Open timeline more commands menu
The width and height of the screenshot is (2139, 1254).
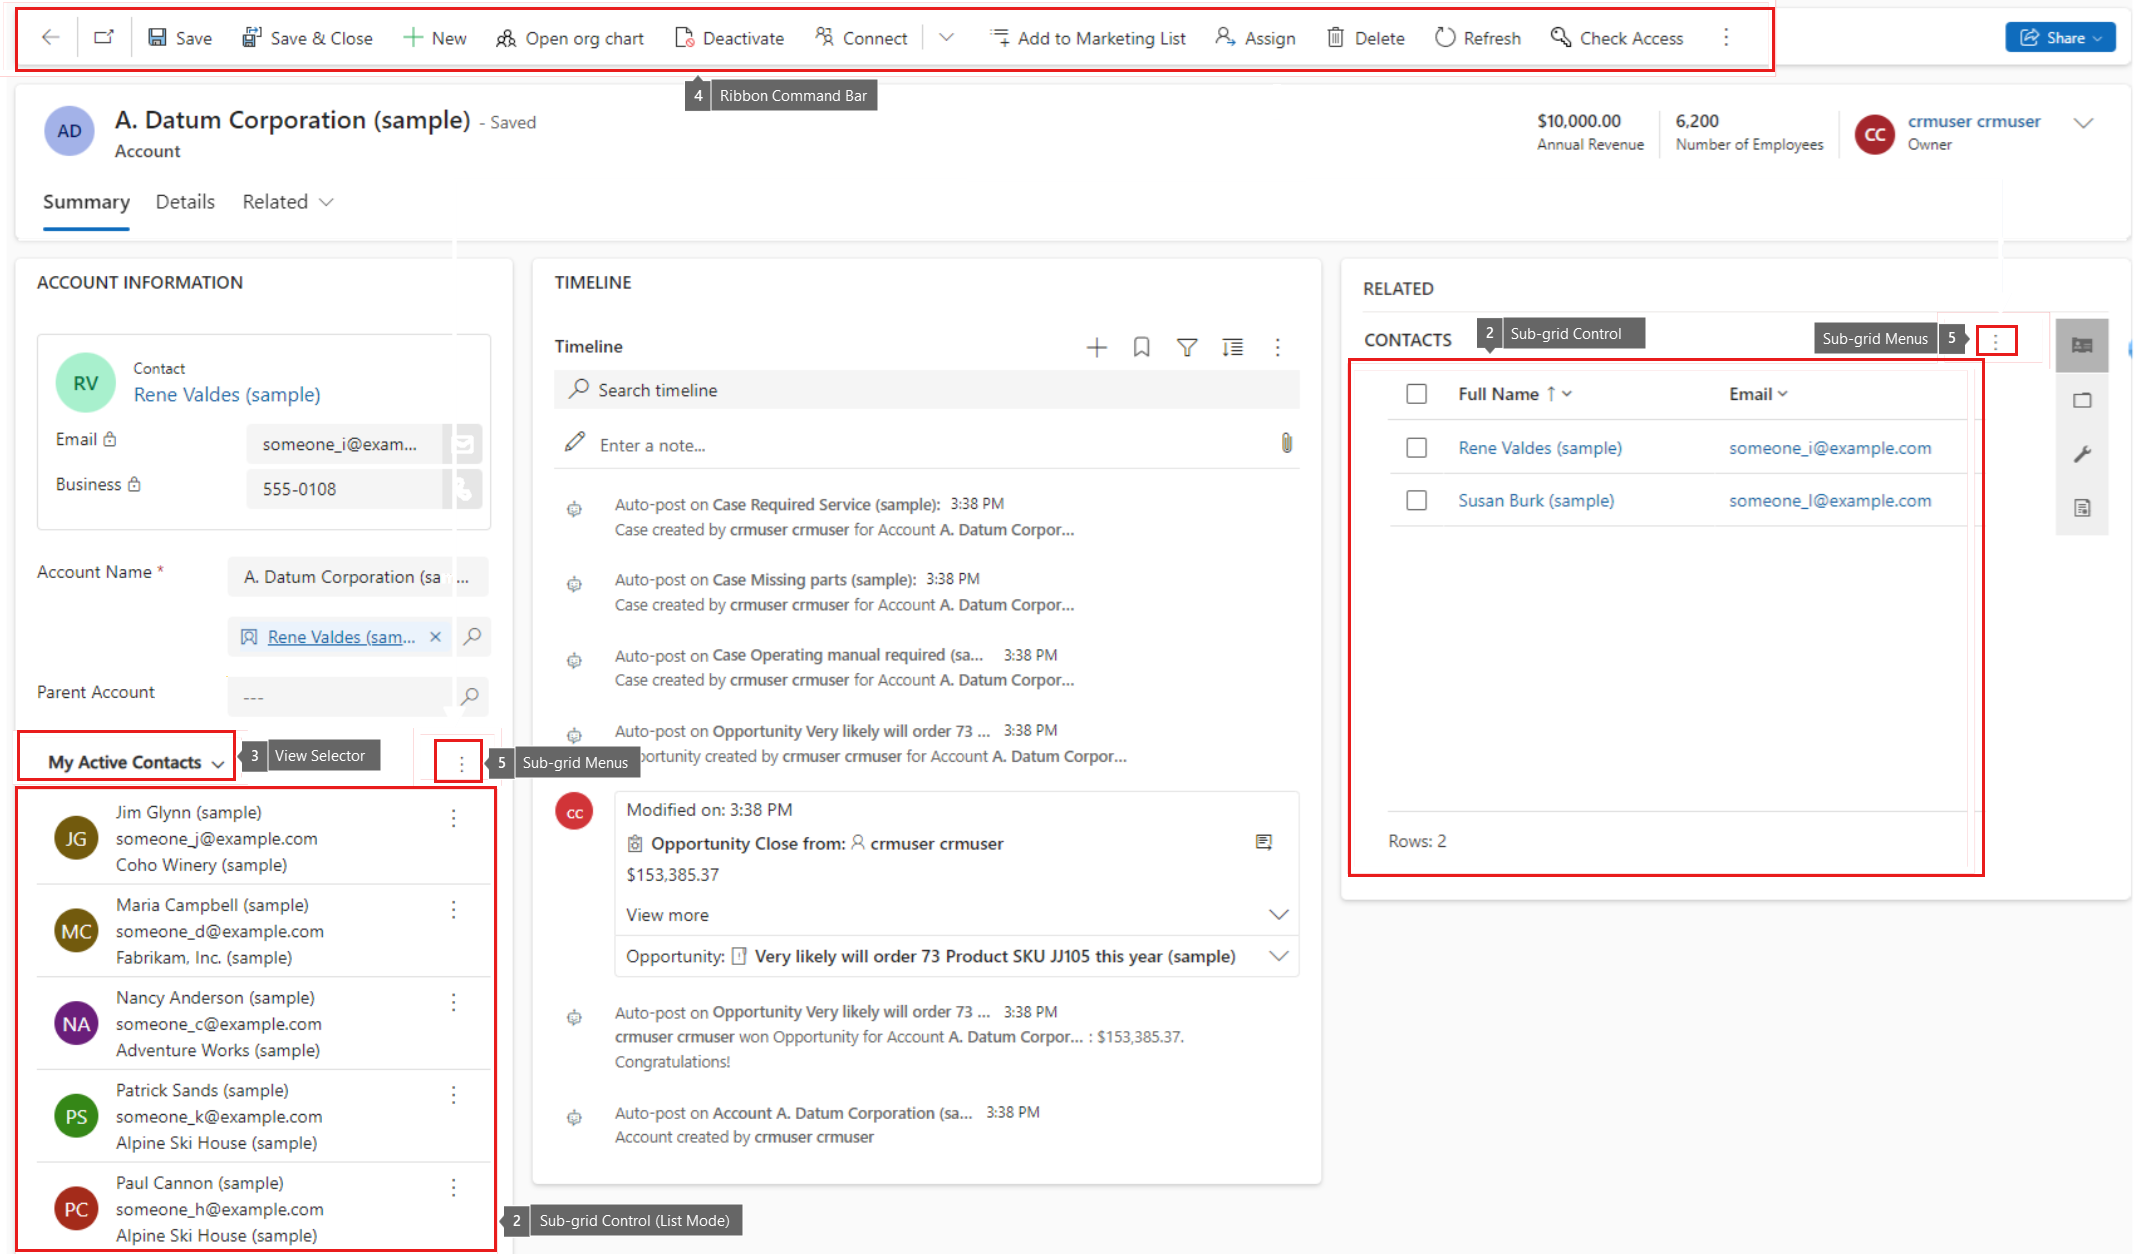(1278, 347)
